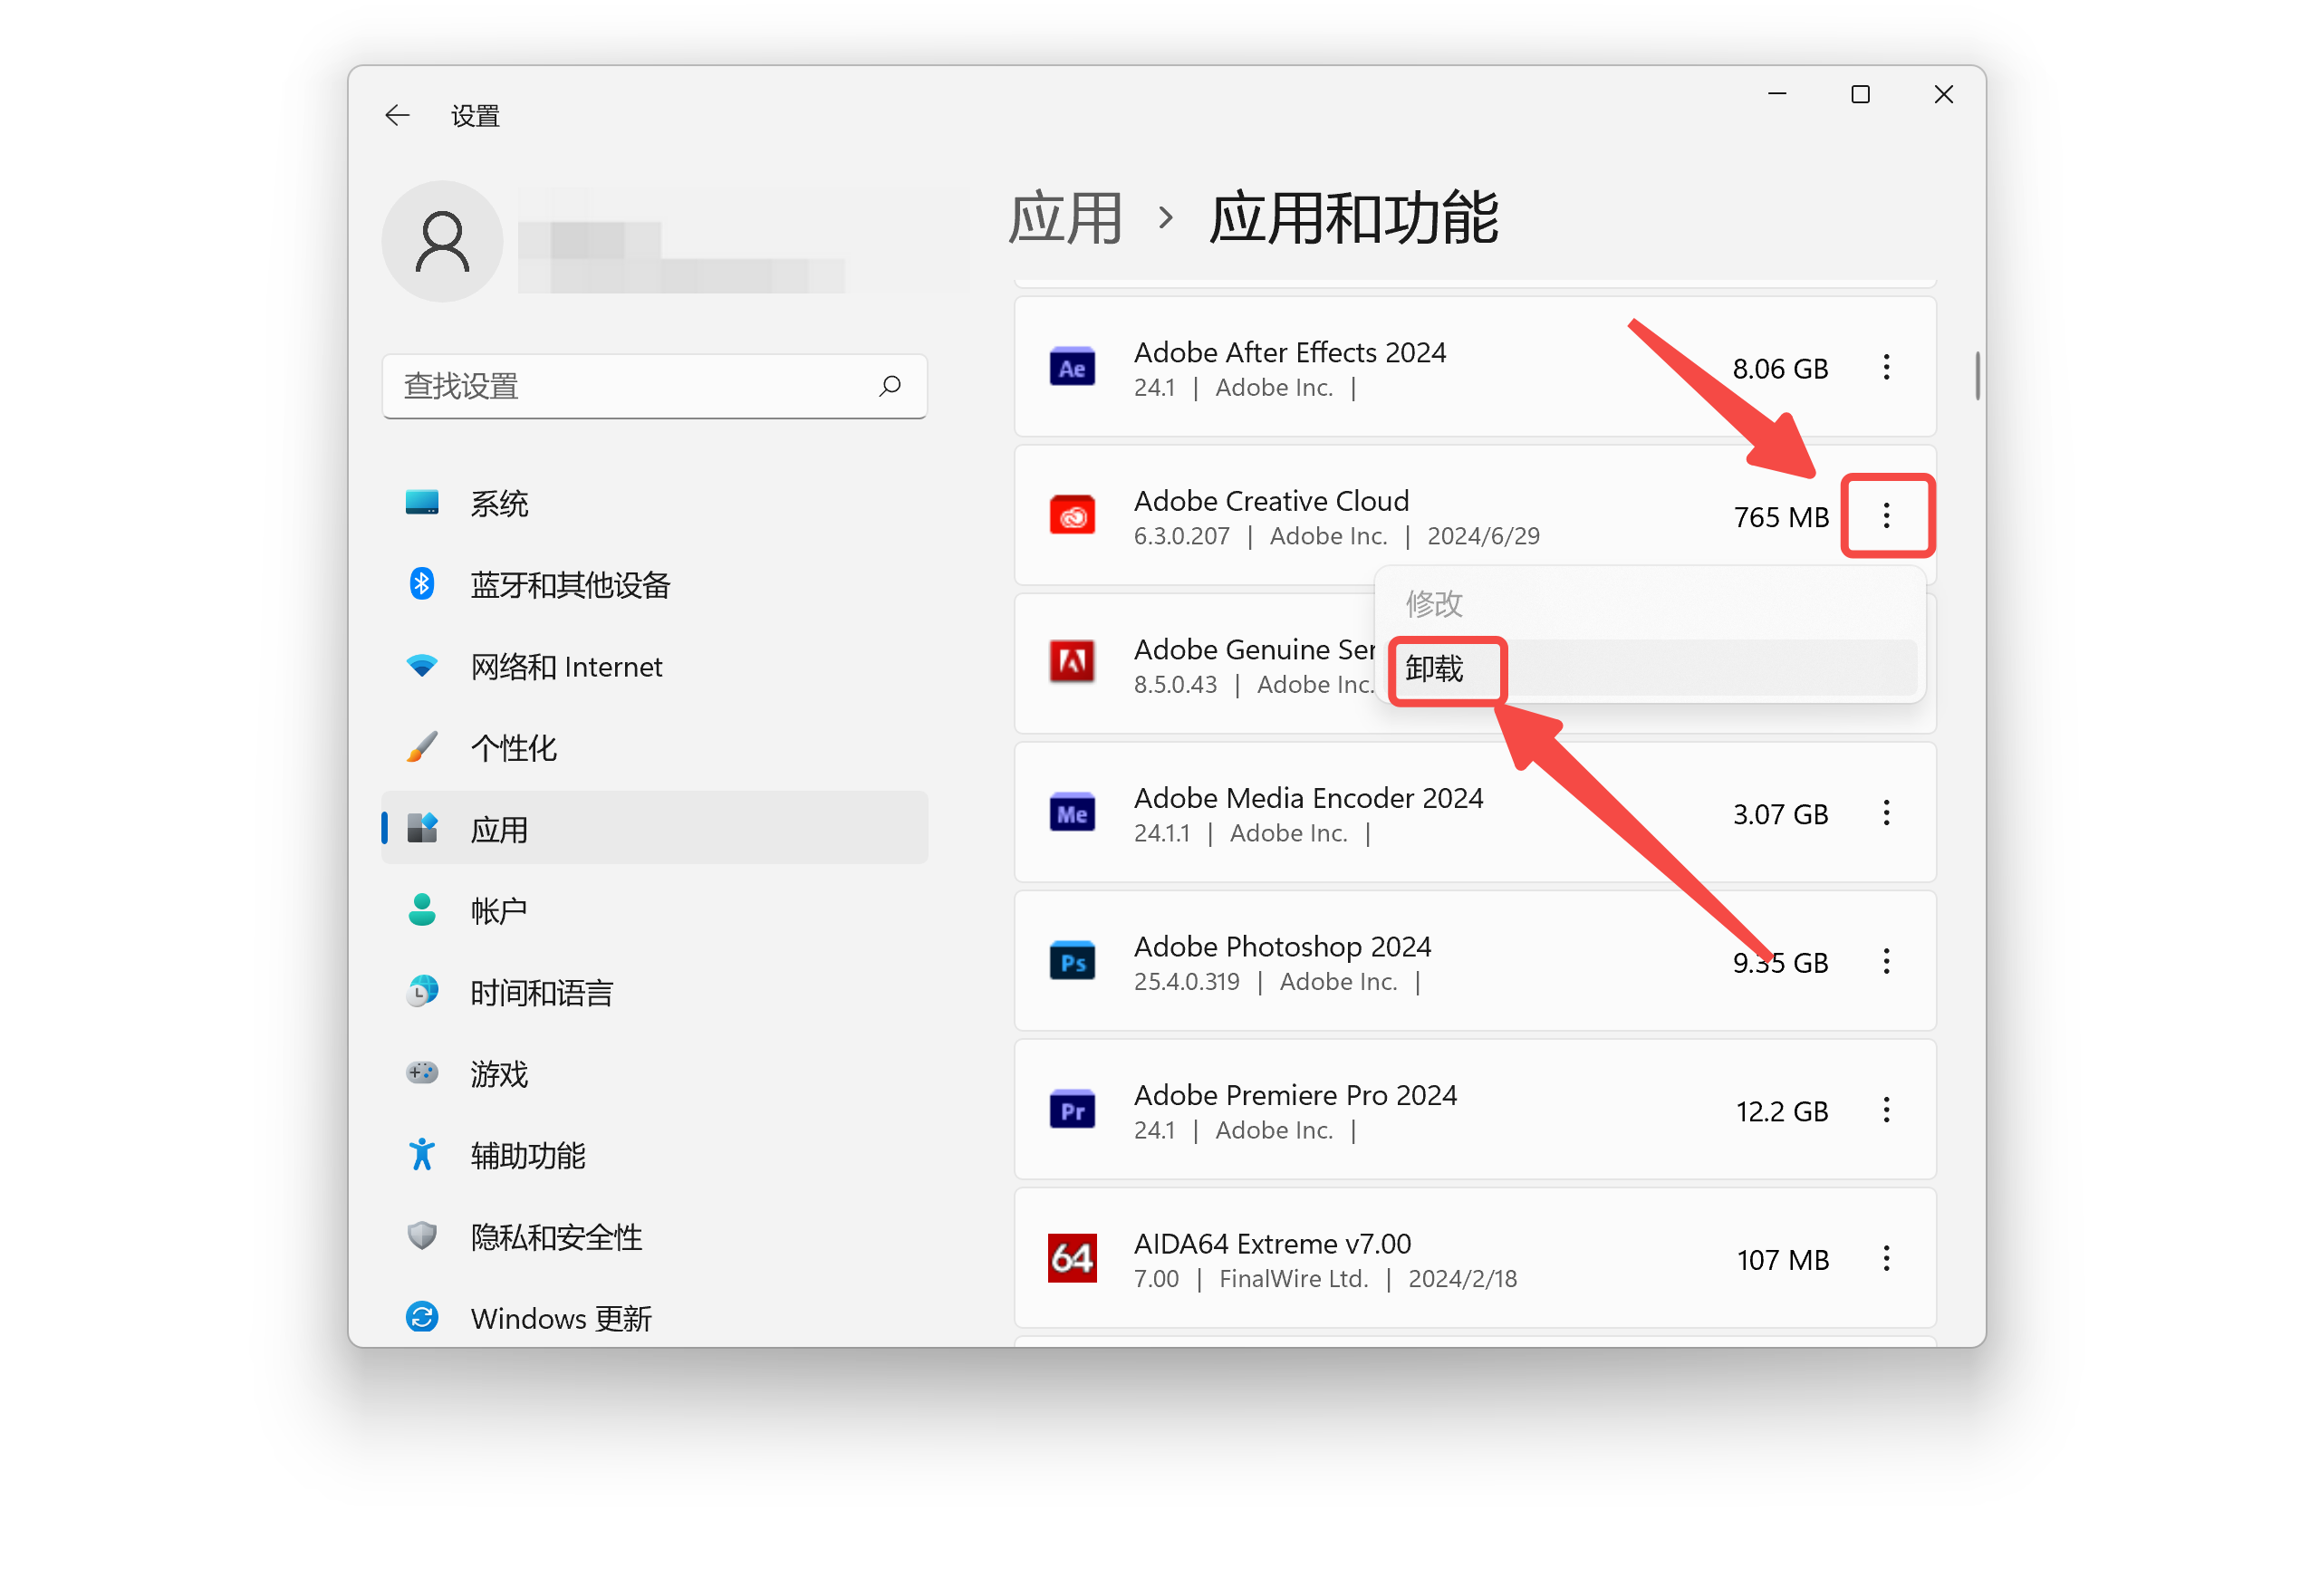
Task: Click the Adobe After Effects 2024 name
Action: [x=1290, y=353]
